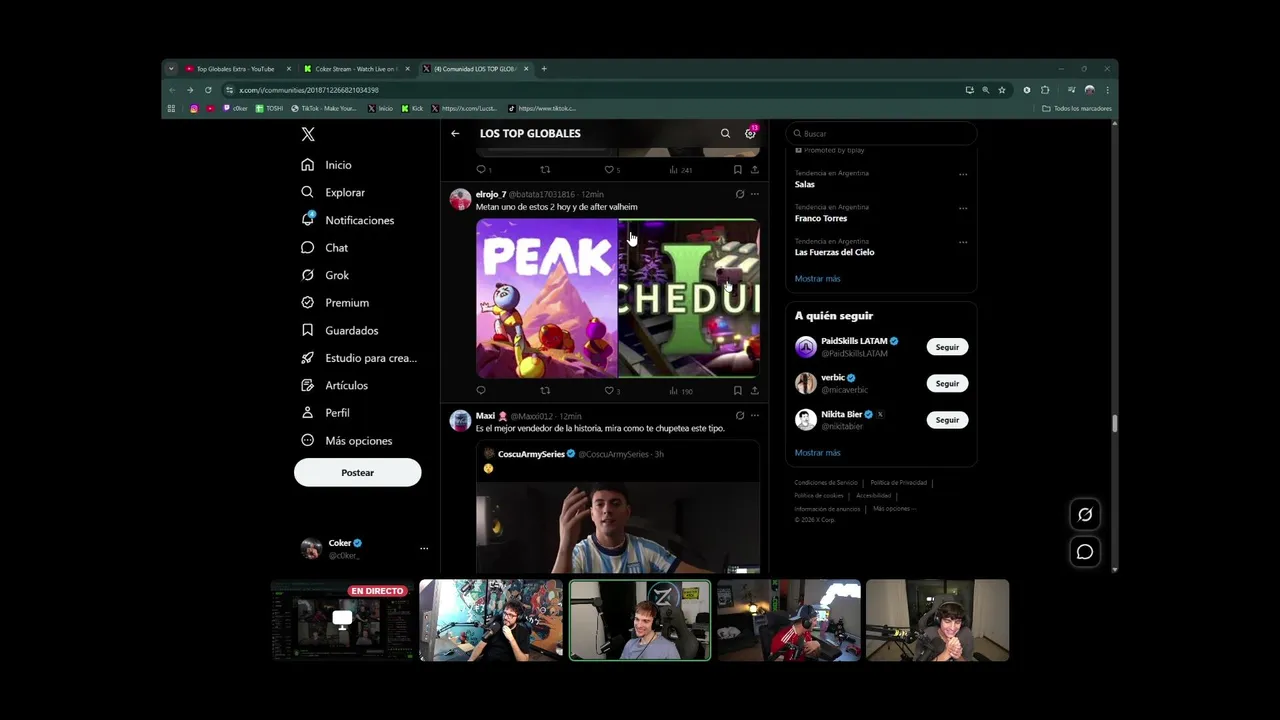Open account menu dots next to Coker
Image resolution: width=1280 pixels, height=720 pixels.
pos(424,548)
